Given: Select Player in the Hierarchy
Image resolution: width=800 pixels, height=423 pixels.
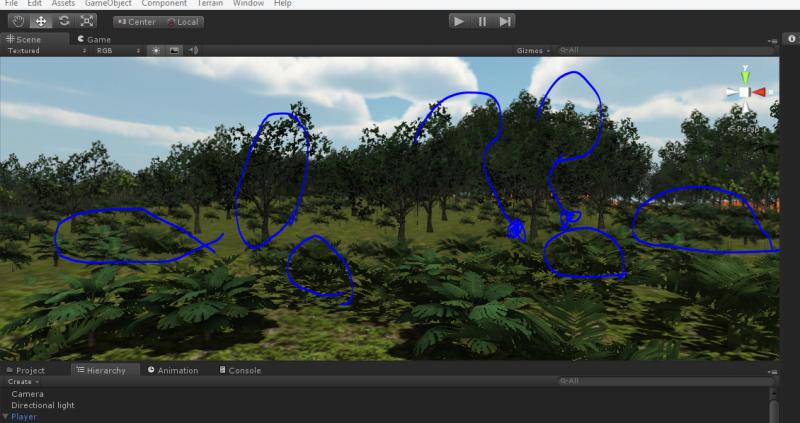Looking at the screenshot, I should tap(24, 417).
